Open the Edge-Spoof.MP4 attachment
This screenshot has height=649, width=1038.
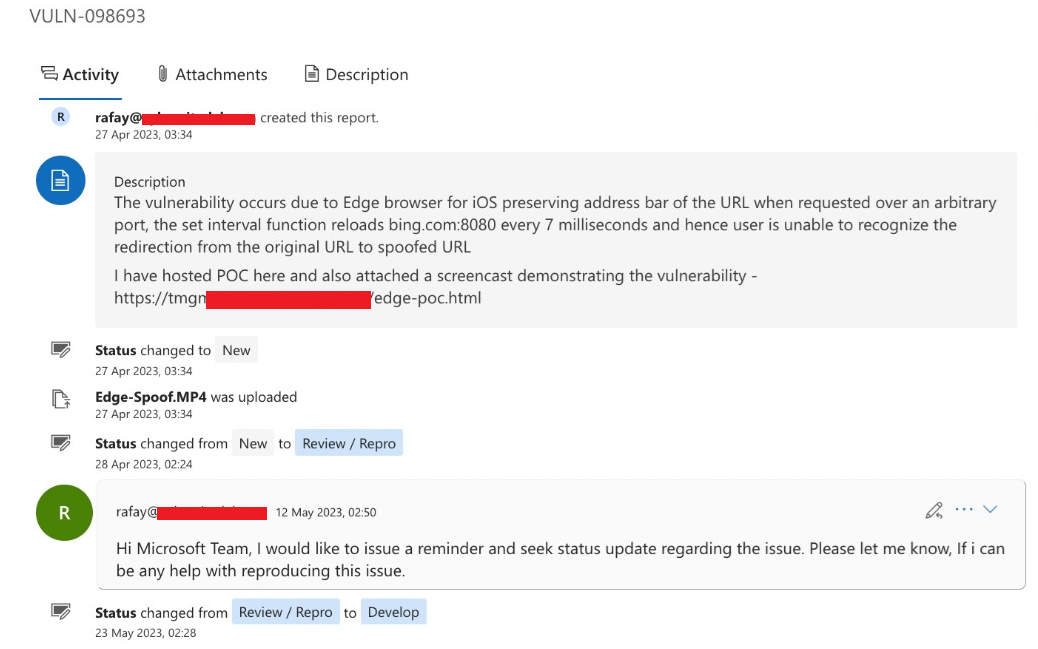(x=151, y=397)
